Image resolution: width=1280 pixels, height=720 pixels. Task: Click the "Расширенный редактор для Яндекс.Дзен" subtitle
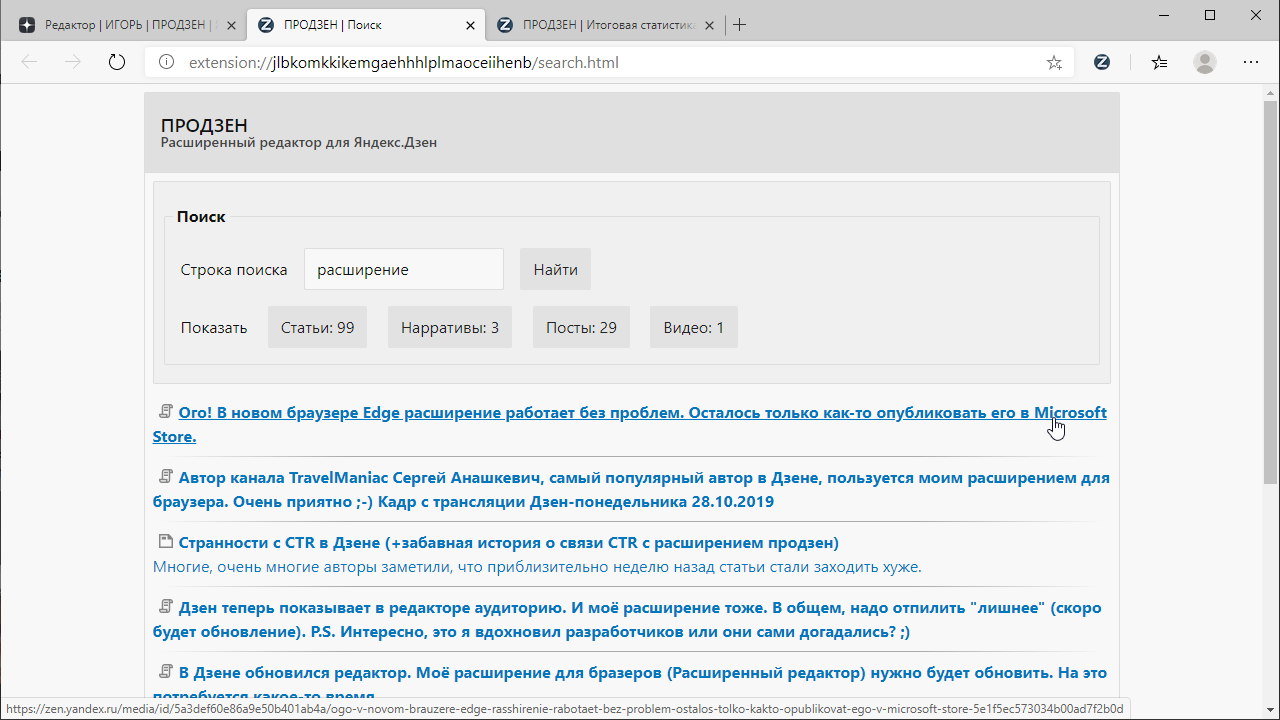[x=298, y=142]
